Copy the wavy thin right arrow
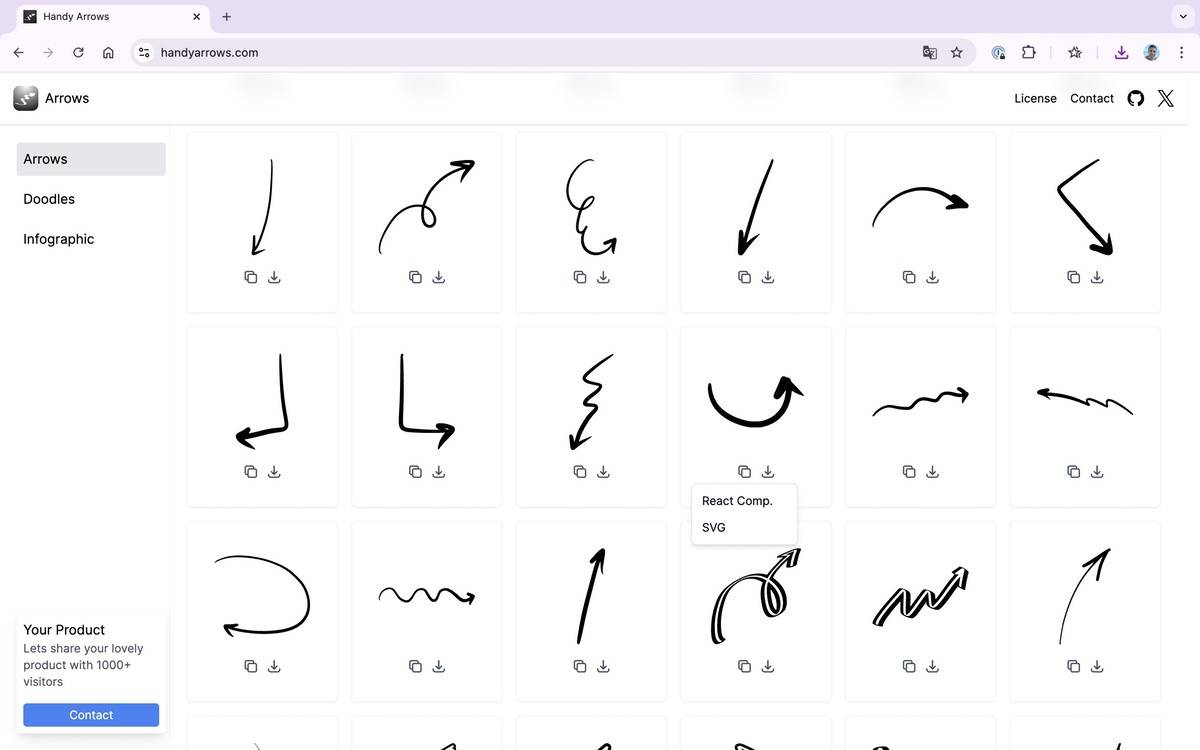 point(909,471)
